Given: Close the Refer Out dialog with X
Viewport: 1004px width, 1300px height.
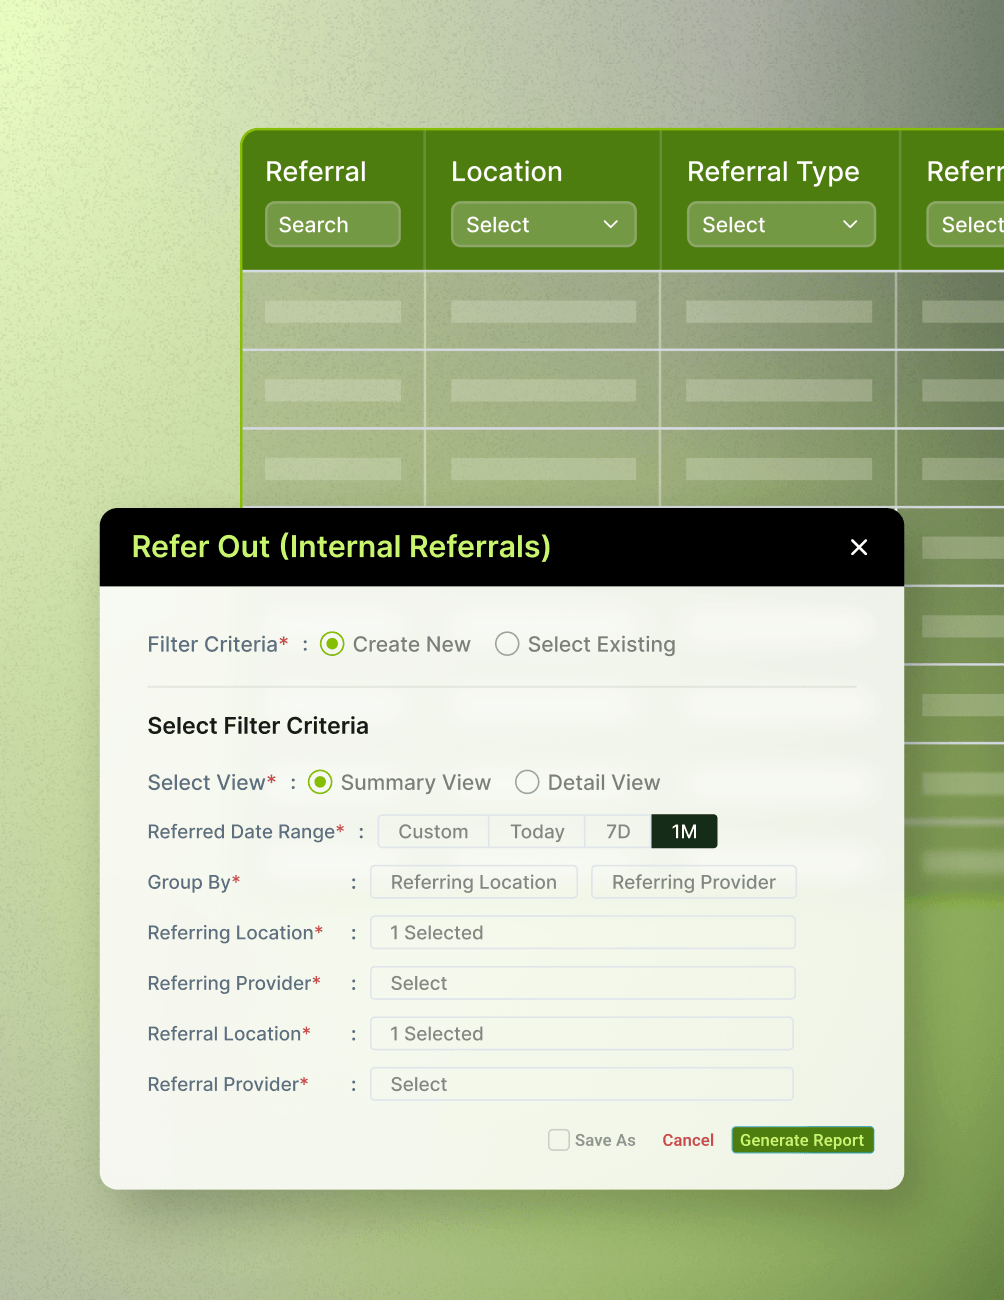Looking at the screenshot, I should tap(858, 547).
